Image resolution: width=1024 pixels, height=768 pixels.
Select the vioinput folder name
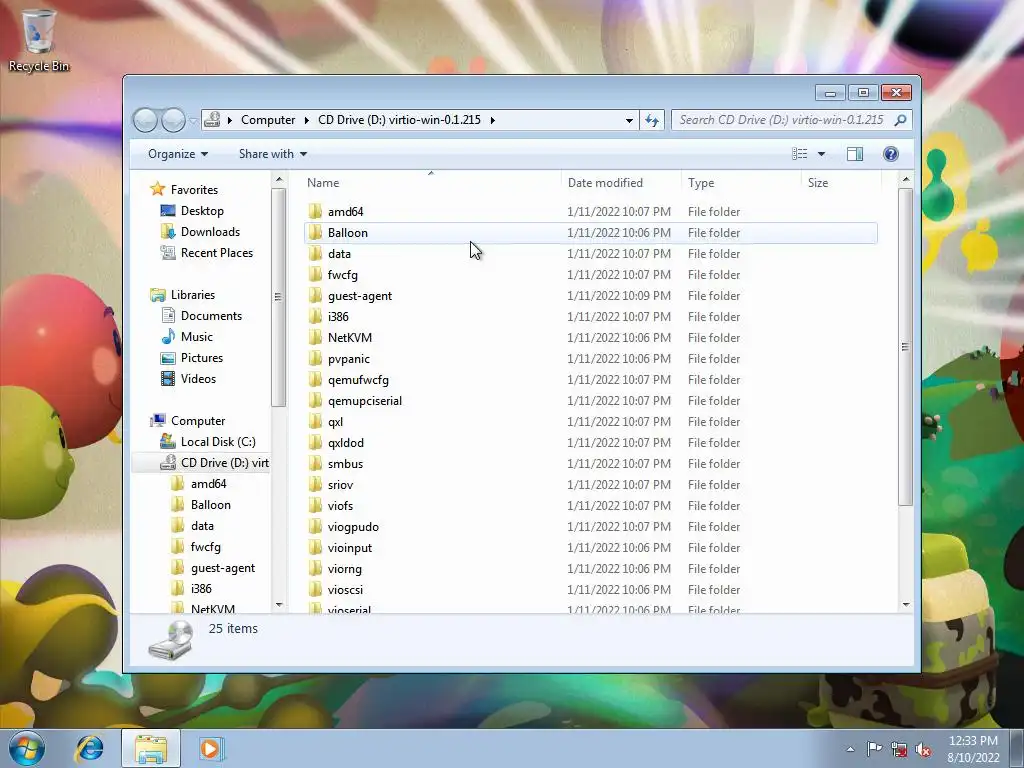[349, 547]
